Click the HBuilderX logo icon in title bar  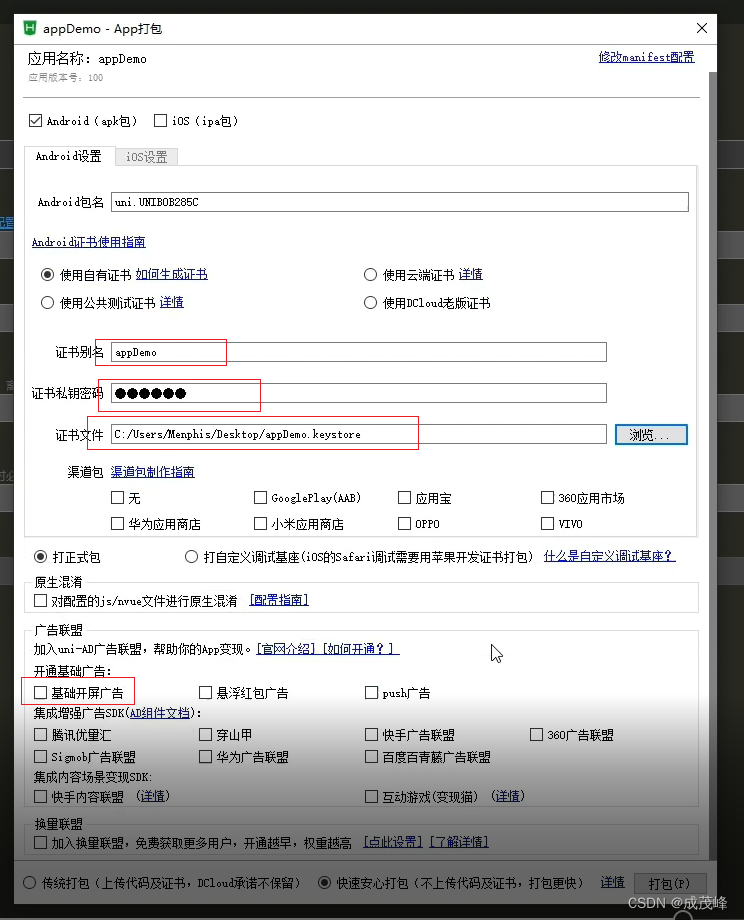click(x=29, y=28)
